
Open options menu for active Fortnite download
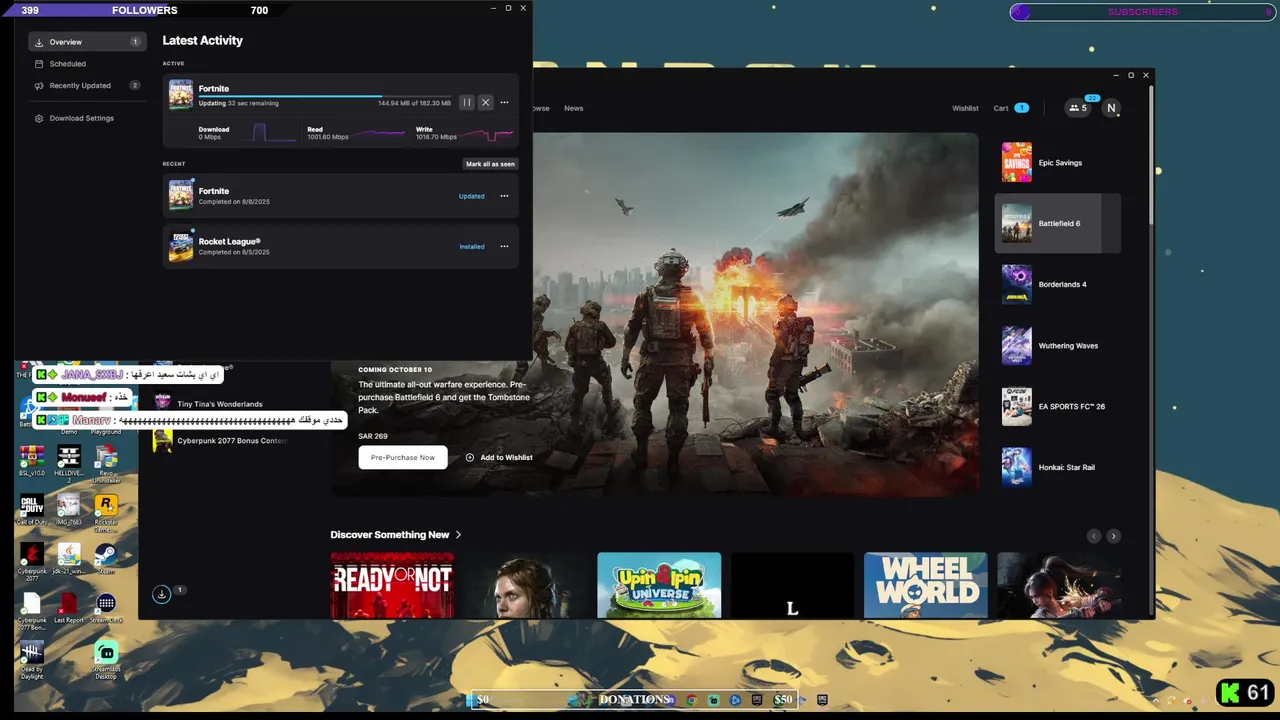tap(504, 102)
